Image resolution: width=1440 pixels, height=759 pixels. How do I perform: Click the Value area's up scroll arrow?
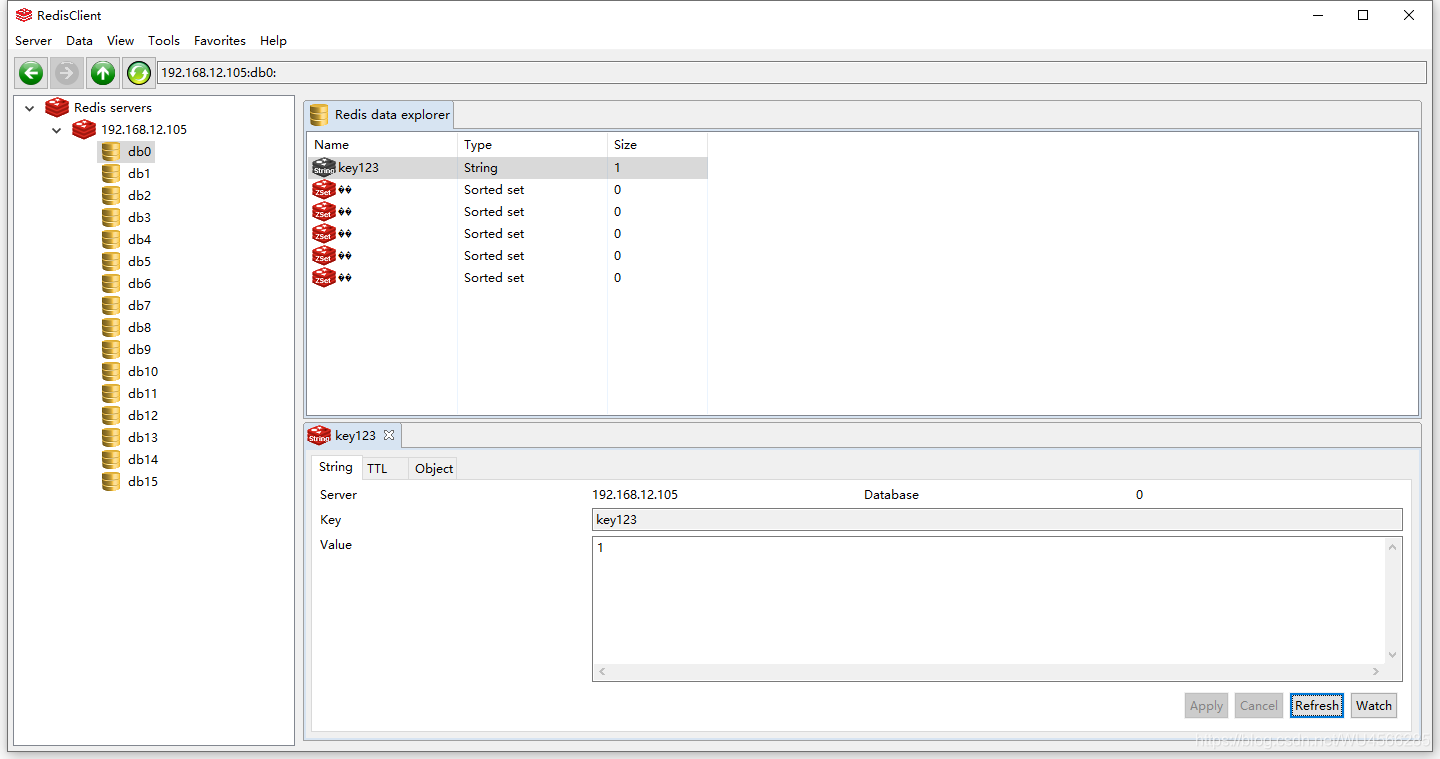point(1392,547)
